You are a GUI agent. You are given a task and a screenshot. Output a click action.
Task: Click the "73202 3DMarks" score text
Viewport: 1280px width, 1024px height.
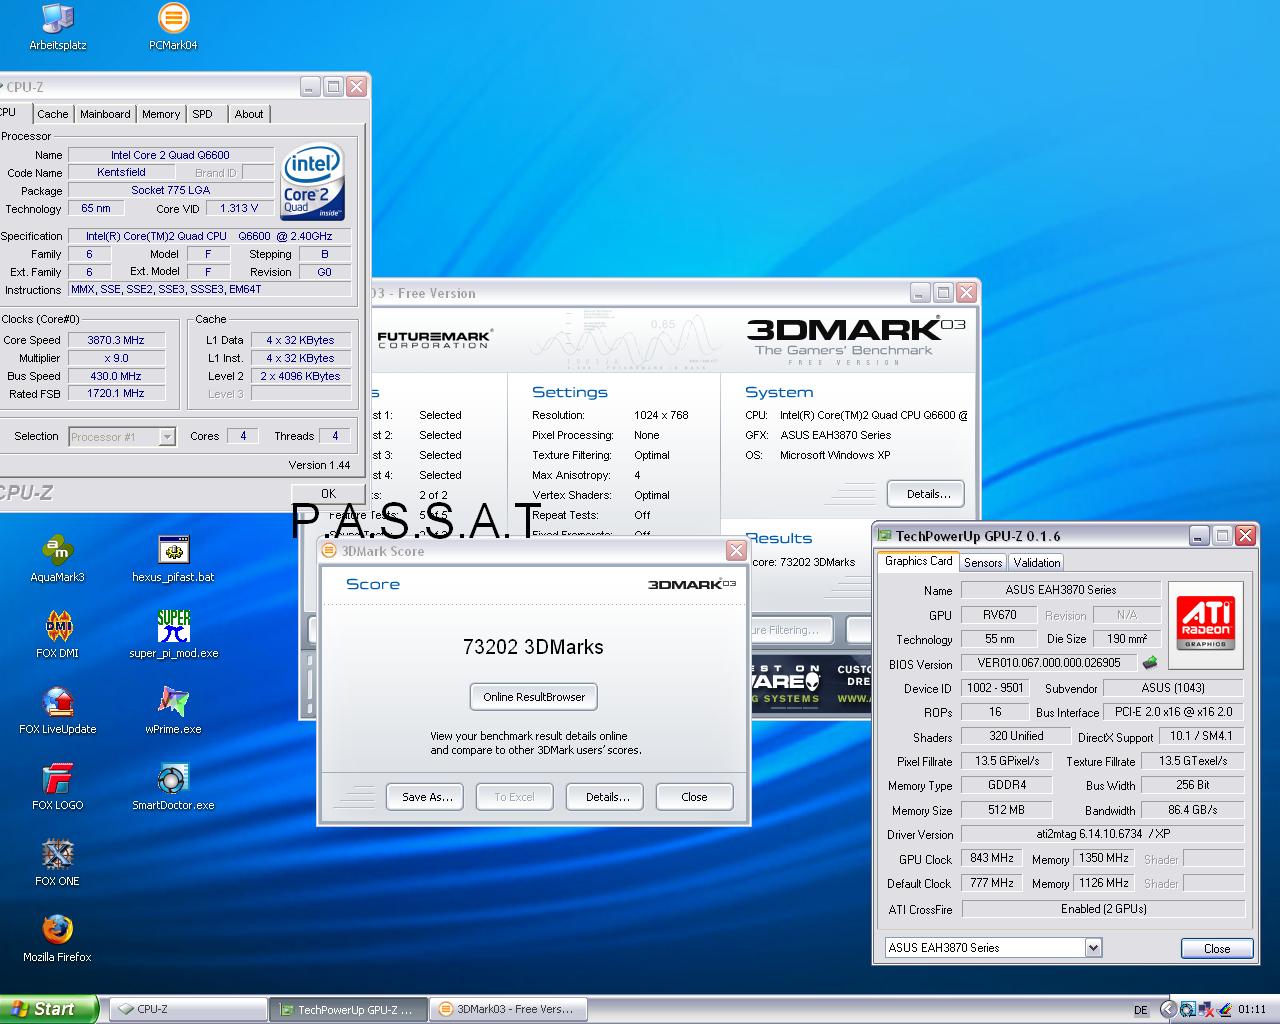point(533,647)
